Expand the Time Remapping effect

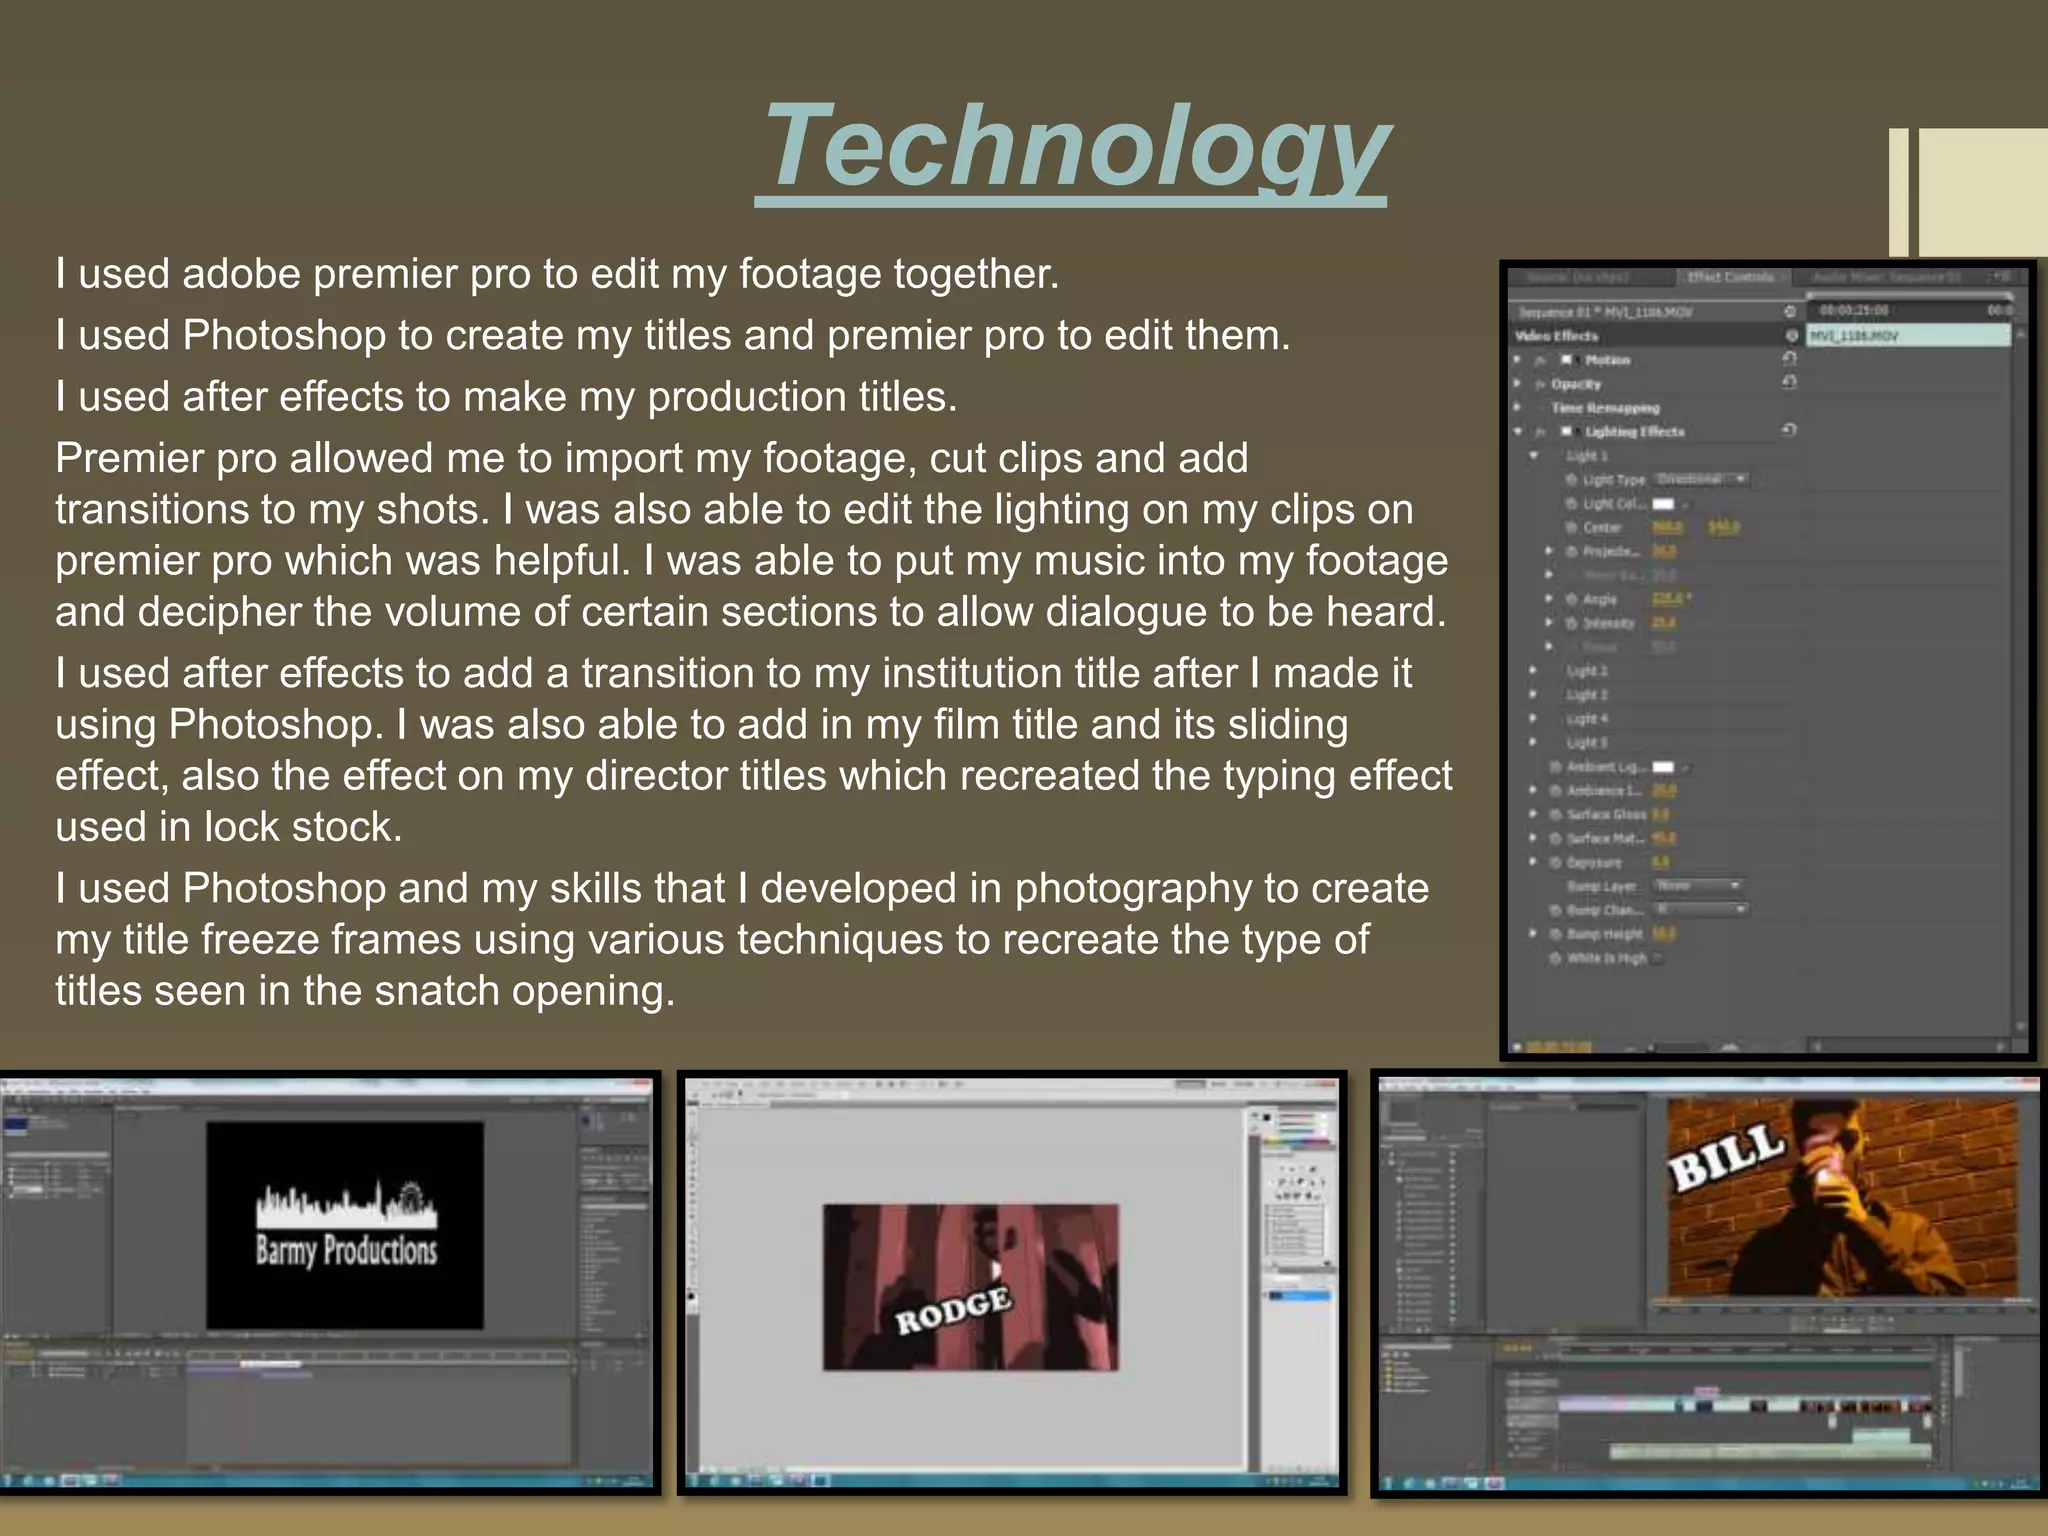(x=1518, y=407)
